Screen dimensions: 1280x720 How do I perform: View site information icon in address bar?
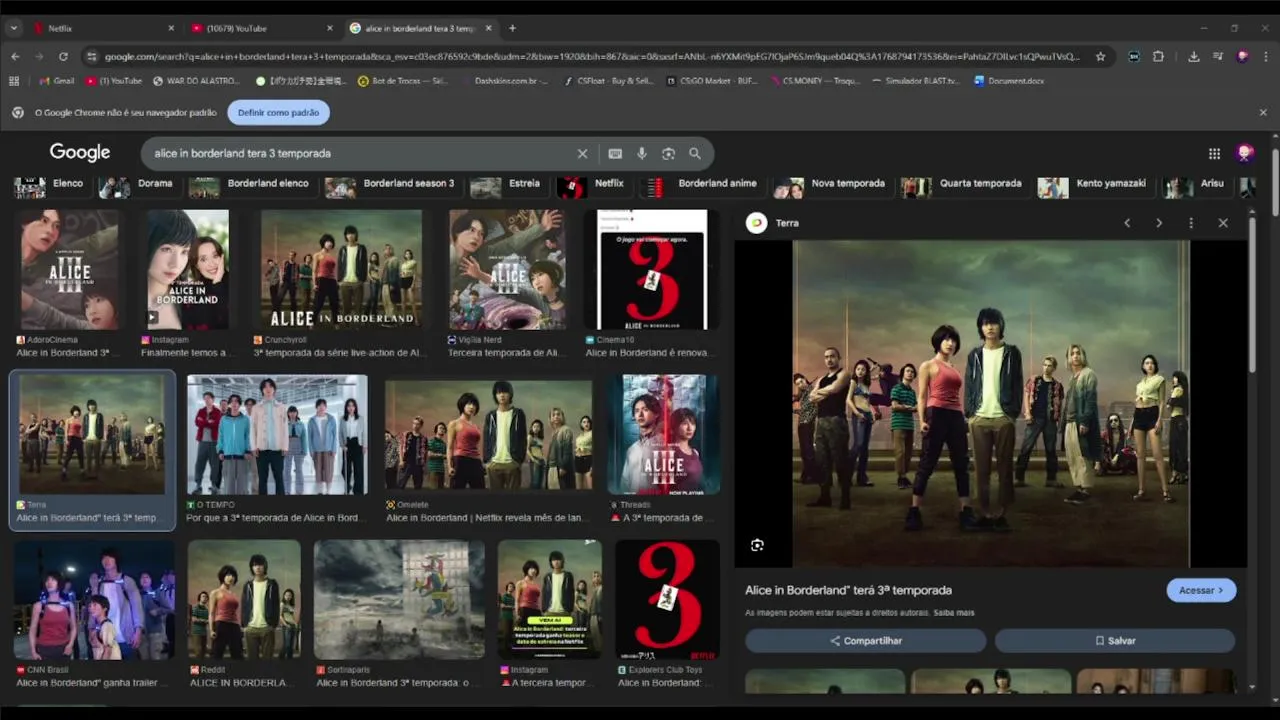click(92, 57)
